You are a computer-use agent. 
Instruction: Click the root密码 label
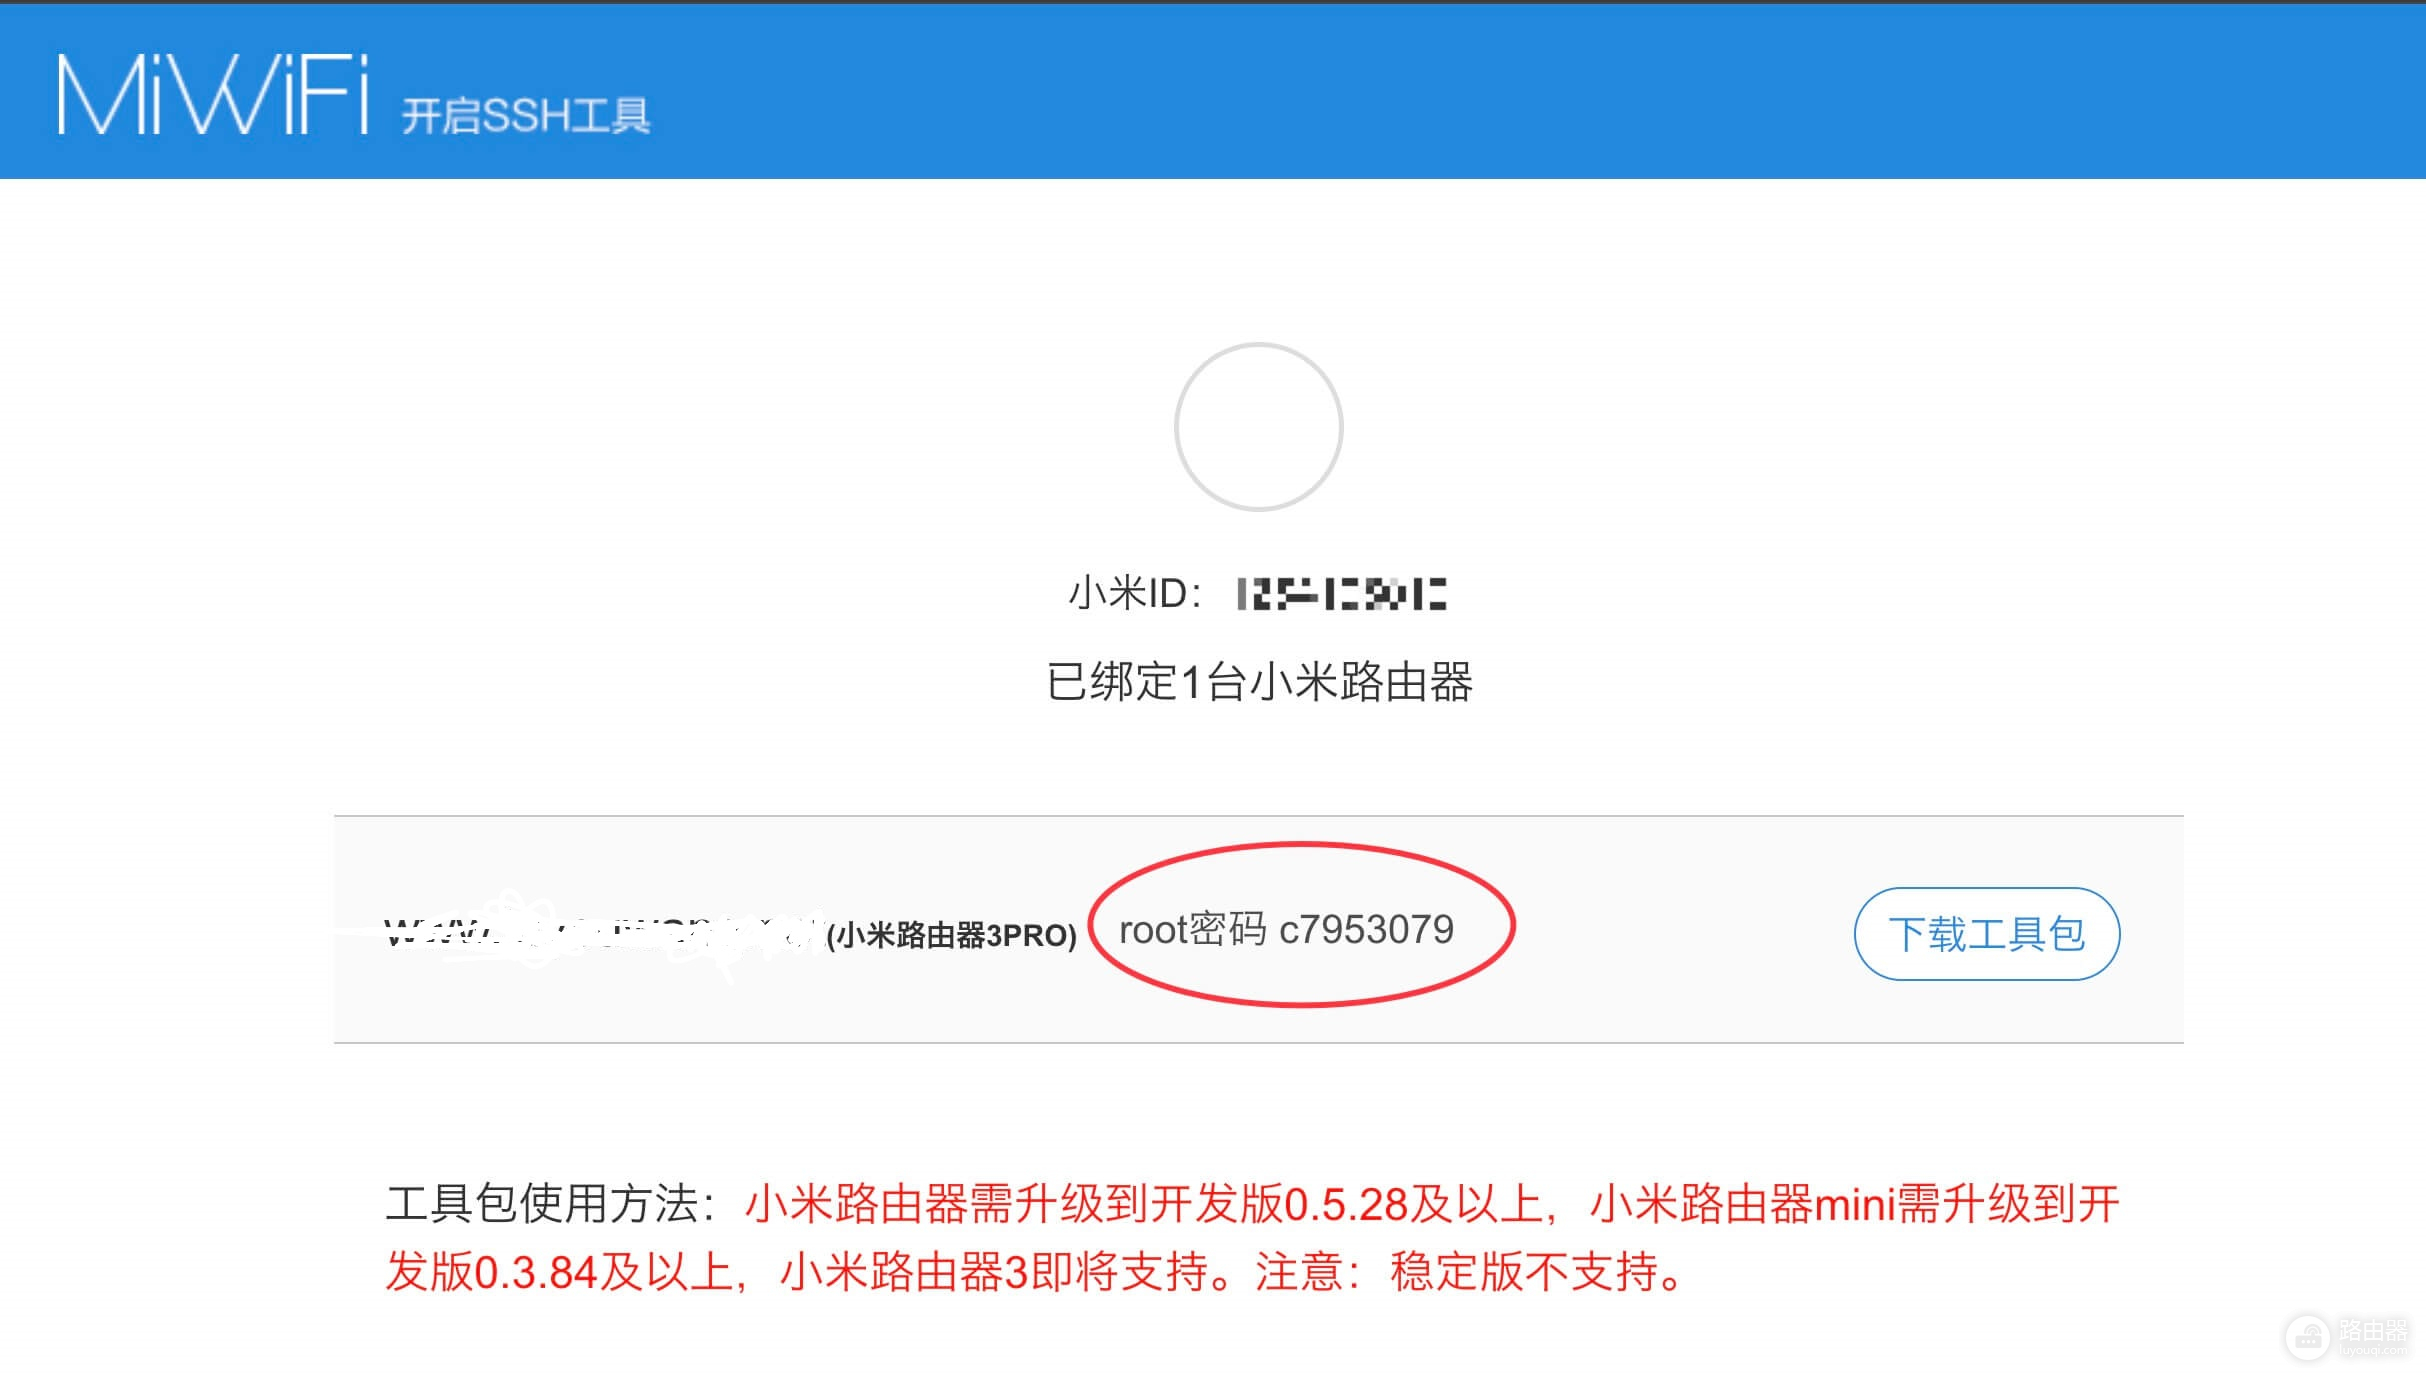tap(1193, 930)
